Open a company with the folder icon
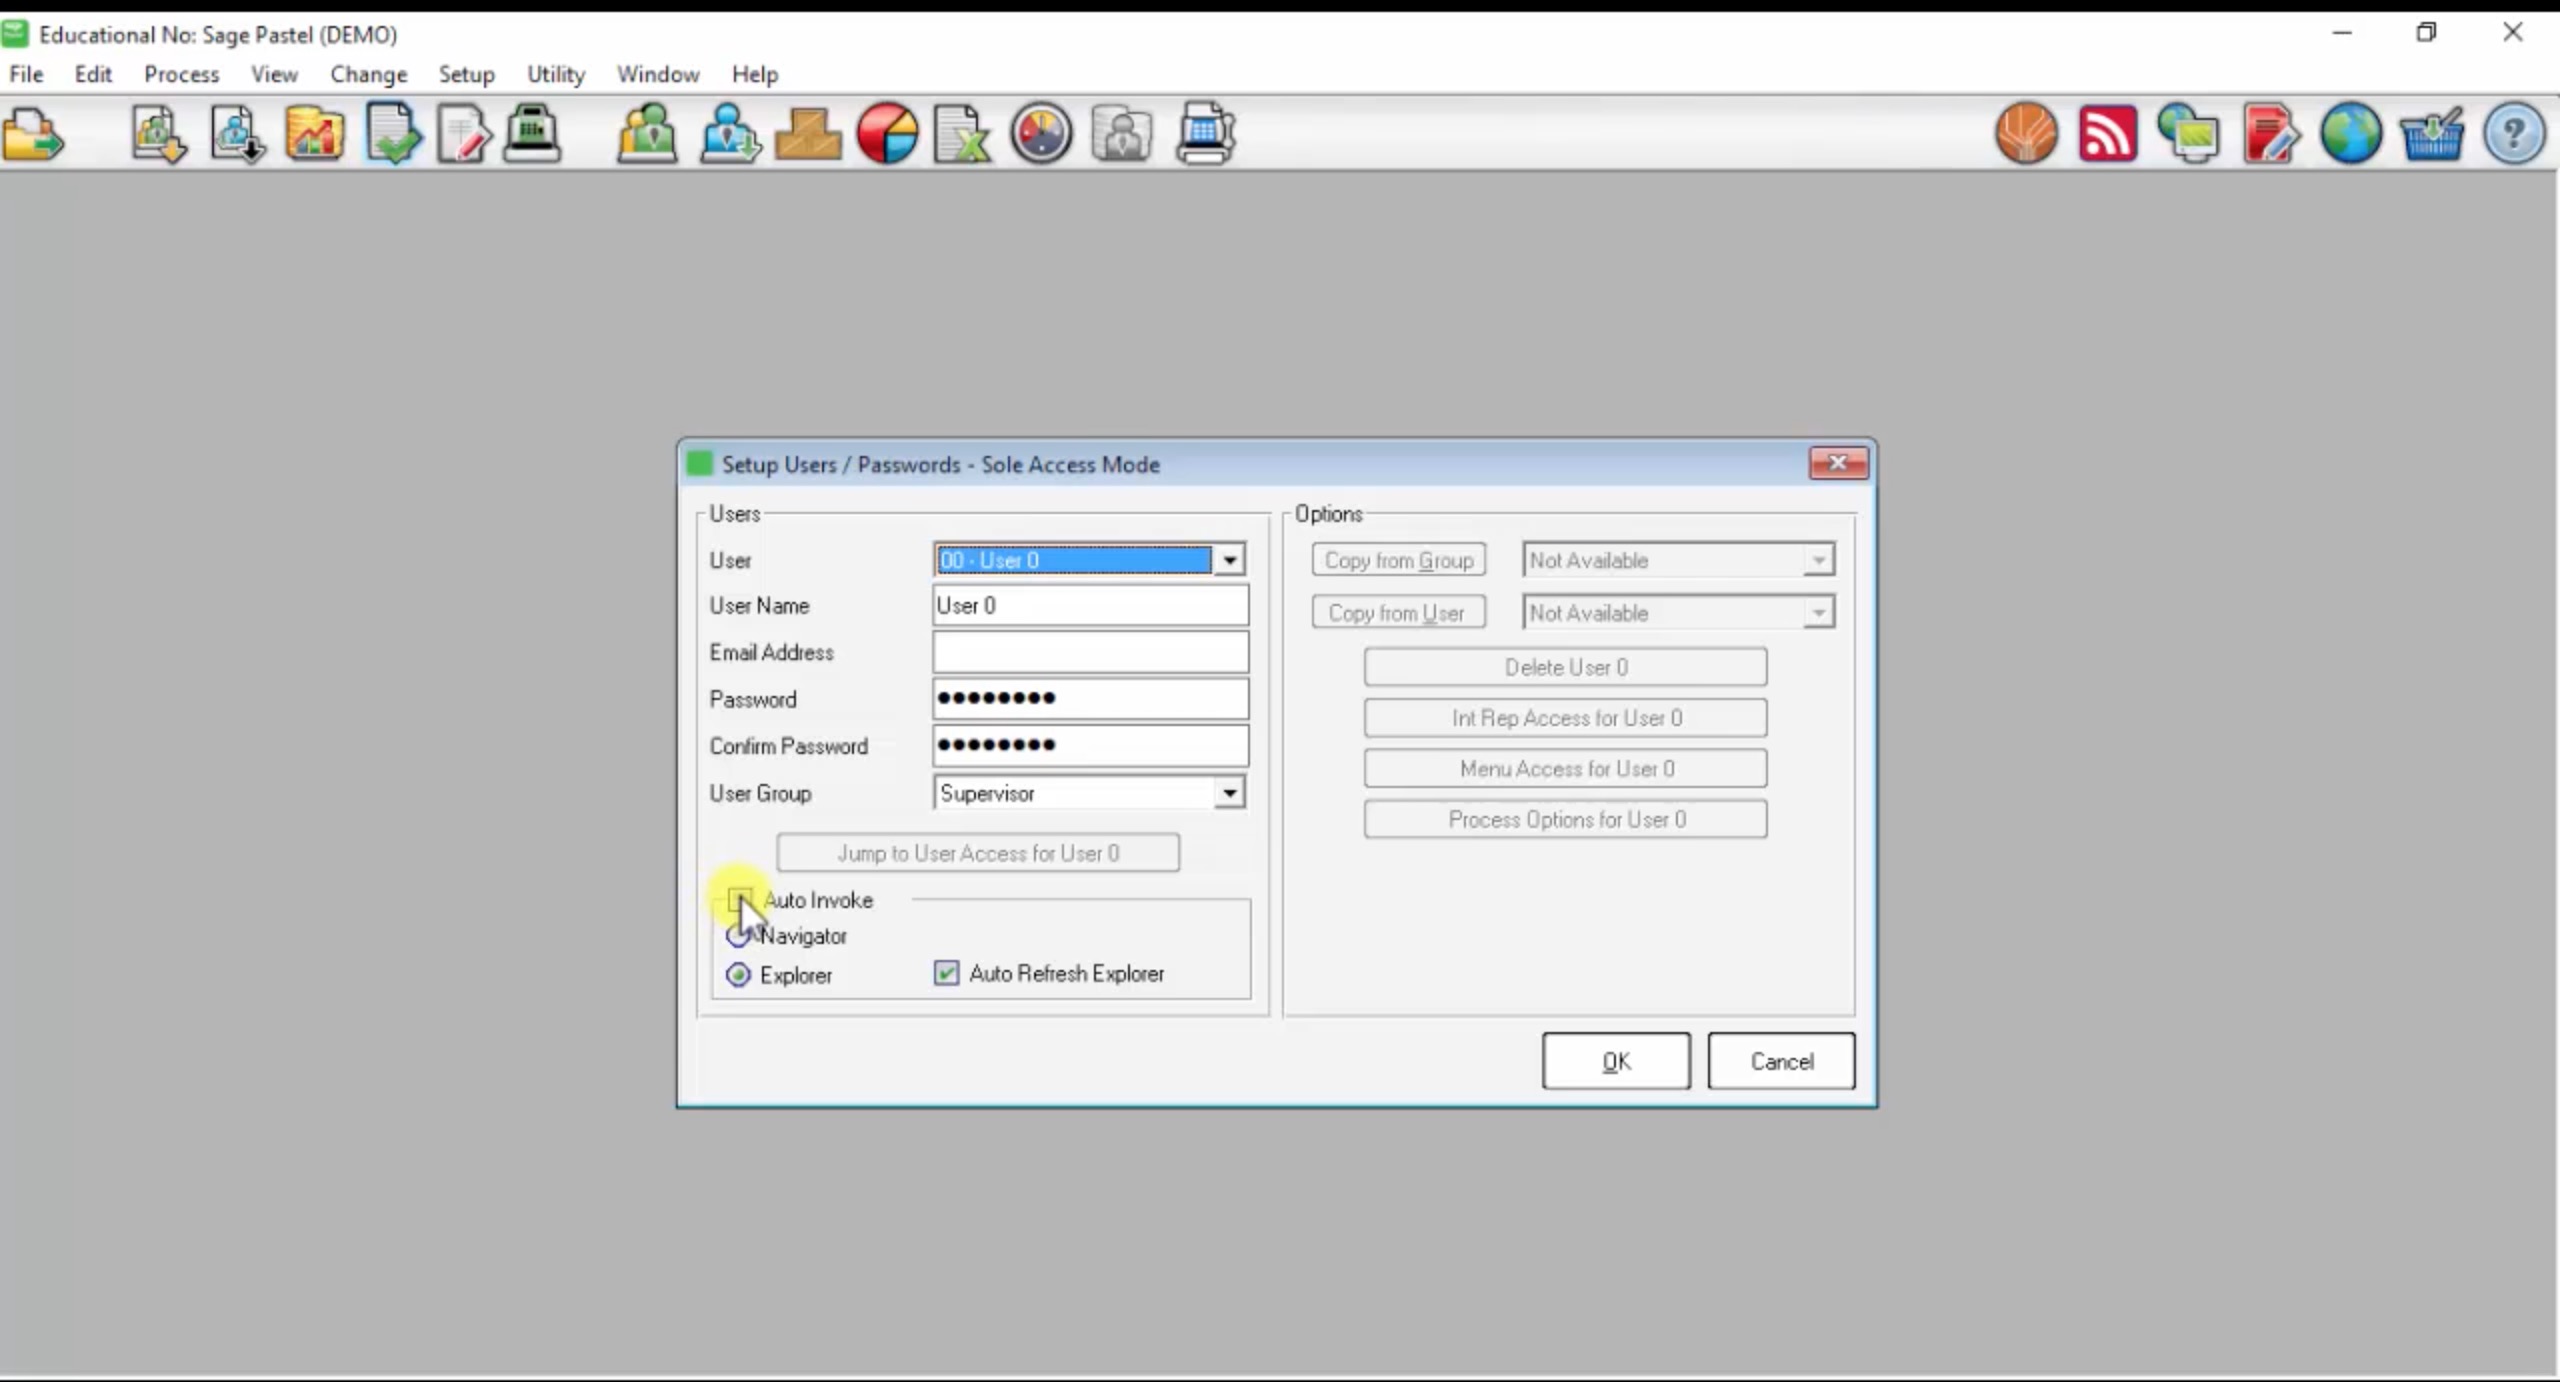Image resolution: width=2560 pixels, height=1382 pixels. 35,133
